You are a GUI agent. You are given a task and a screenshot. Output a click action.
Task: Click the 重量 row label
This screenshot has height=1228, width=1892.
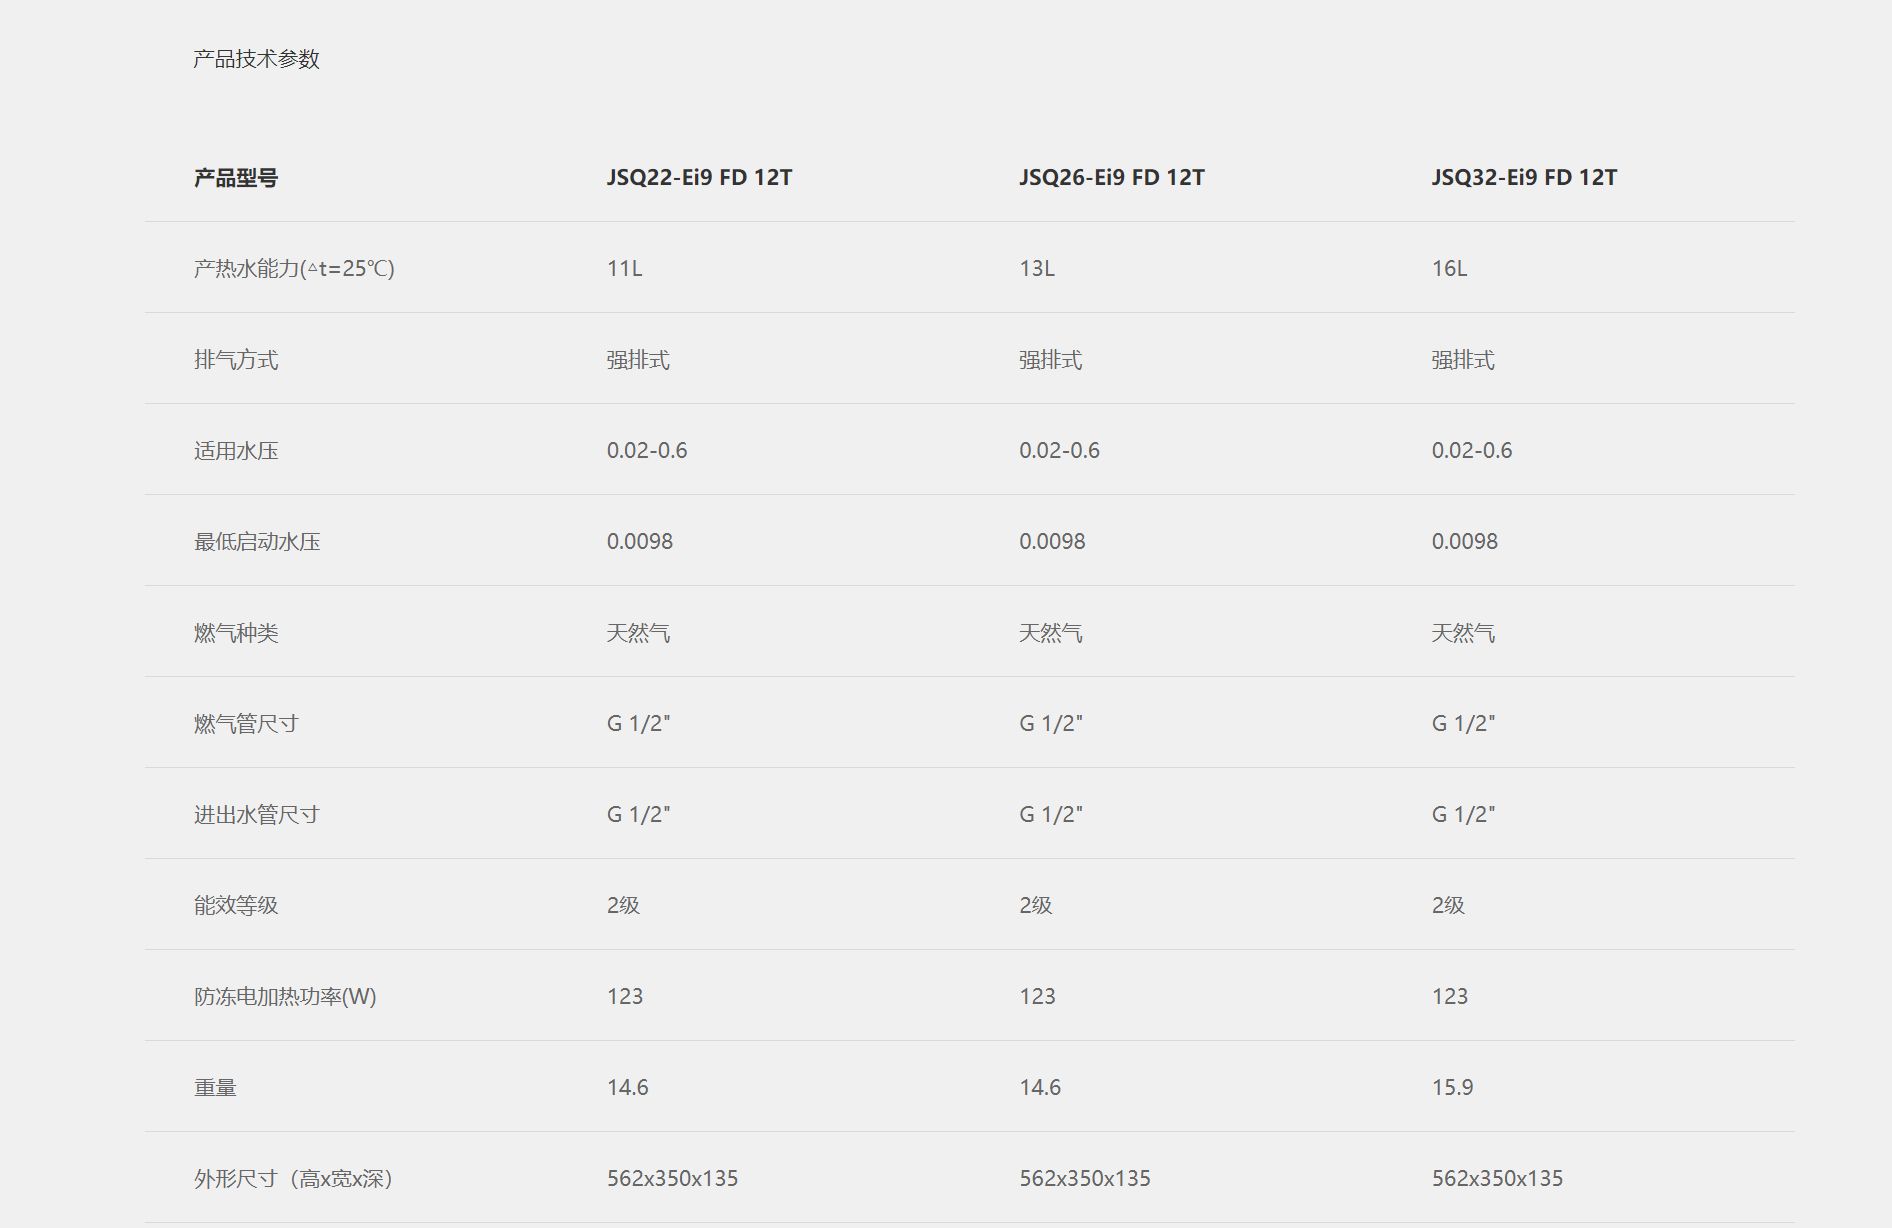pos(215,1087)
